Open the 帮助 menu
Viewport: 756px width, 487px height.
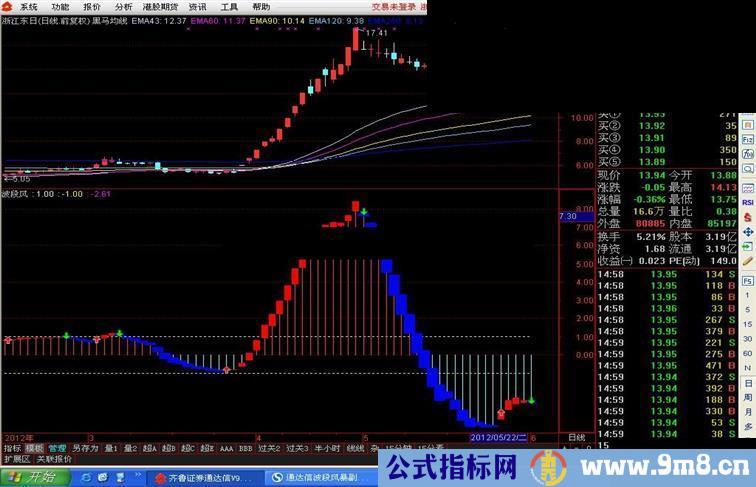261,7
